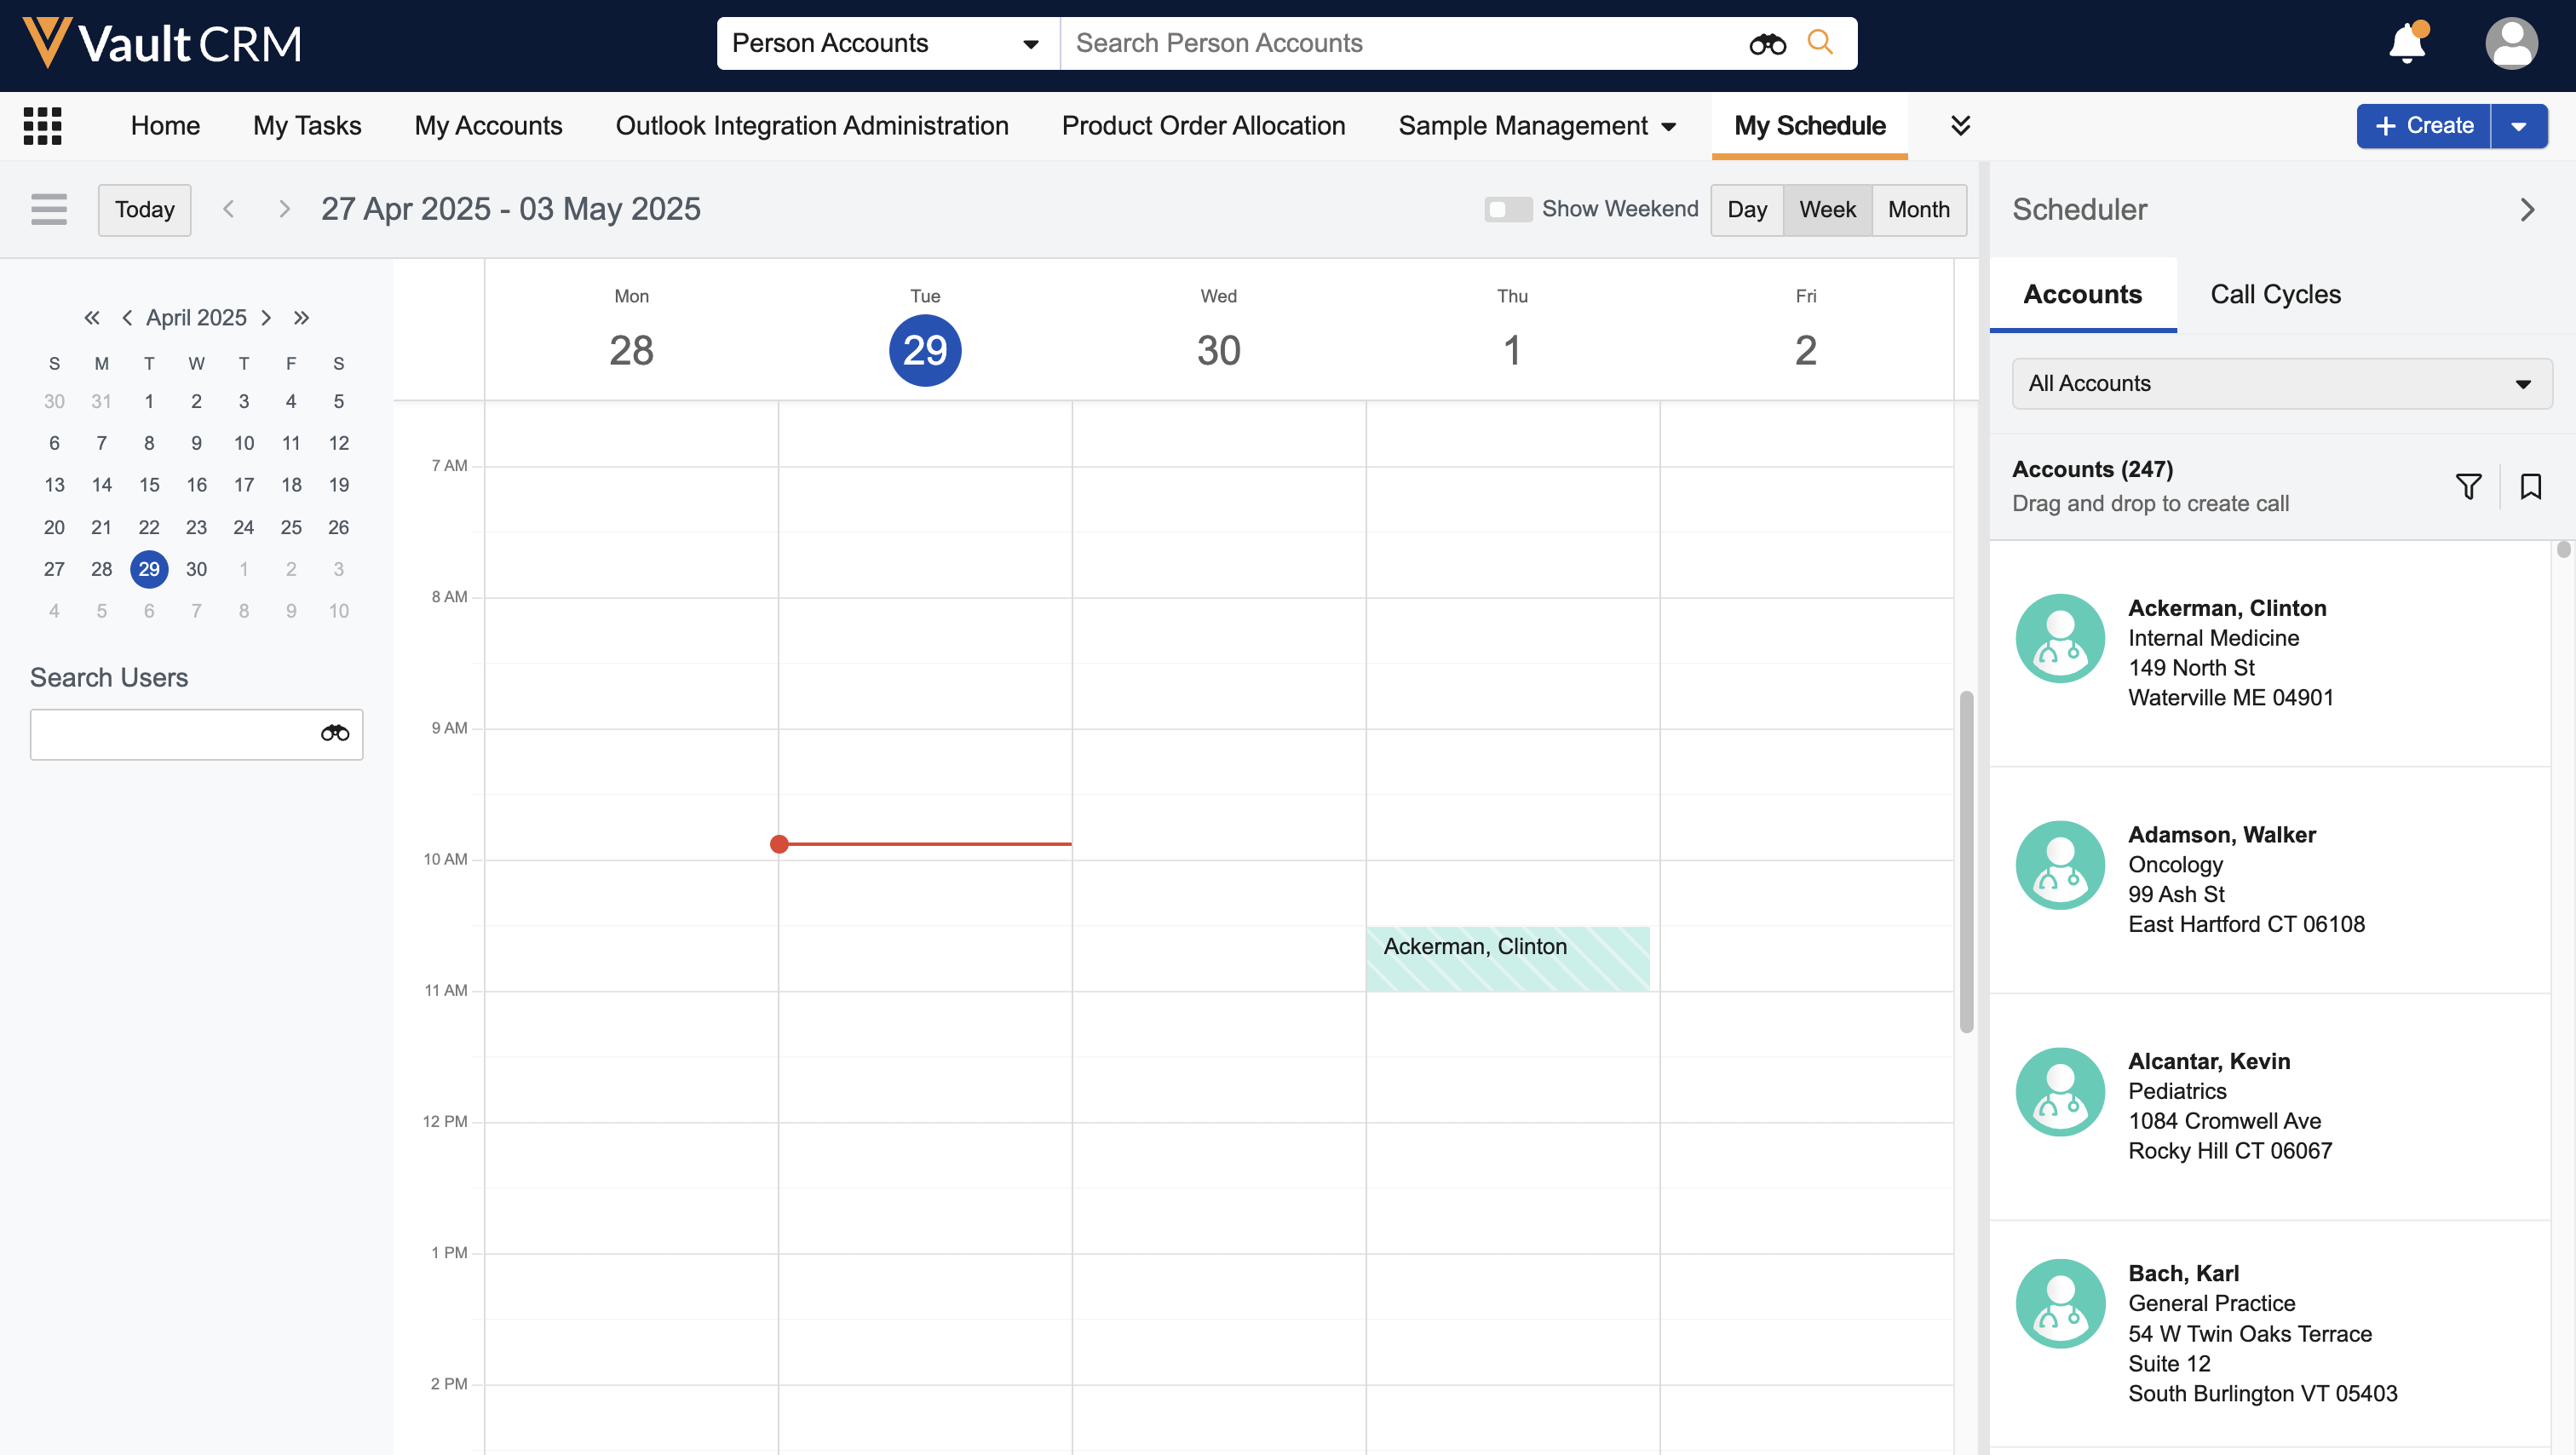Screen dimensions: 2576x1455
Task: Open the app launcher grid icon
Action: pos(42,126)
